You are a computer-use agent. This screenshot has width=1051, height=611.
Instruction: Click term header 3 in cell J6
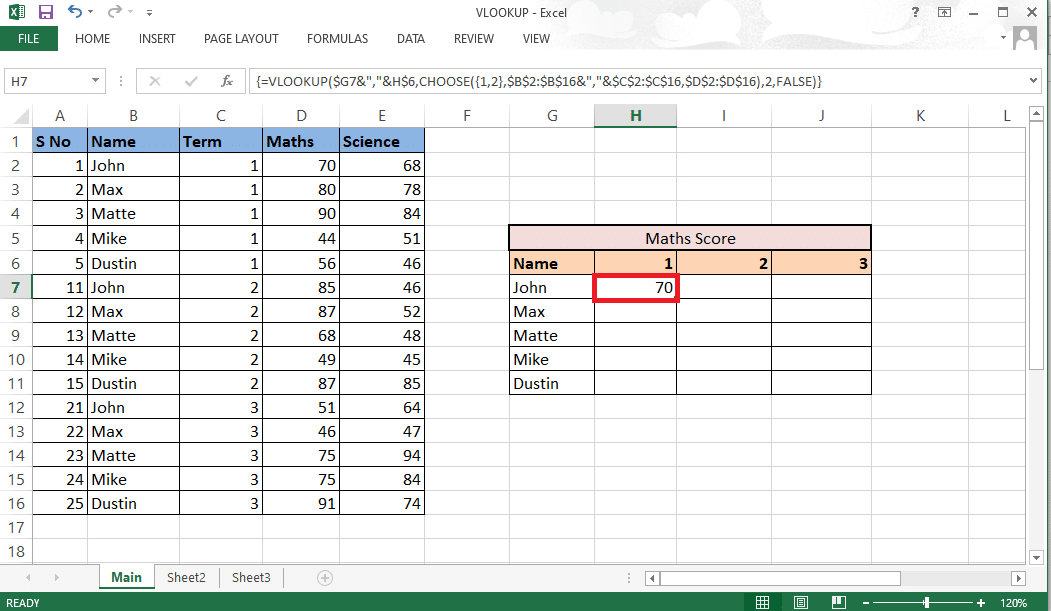(821, 263)
